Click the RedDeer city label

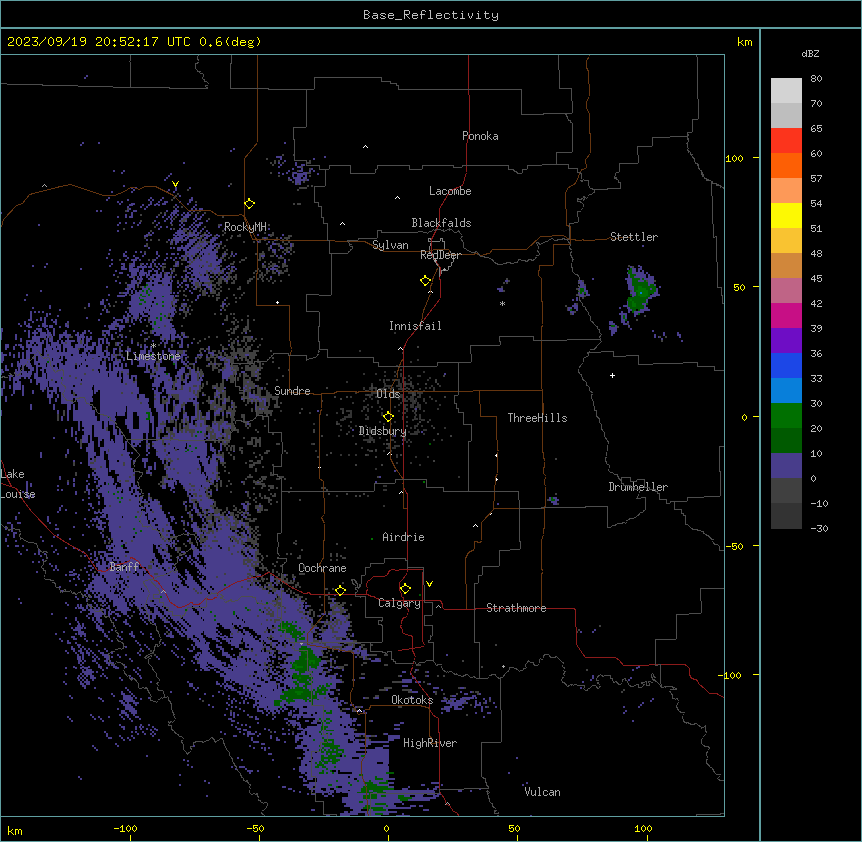[x=440, y=255]
